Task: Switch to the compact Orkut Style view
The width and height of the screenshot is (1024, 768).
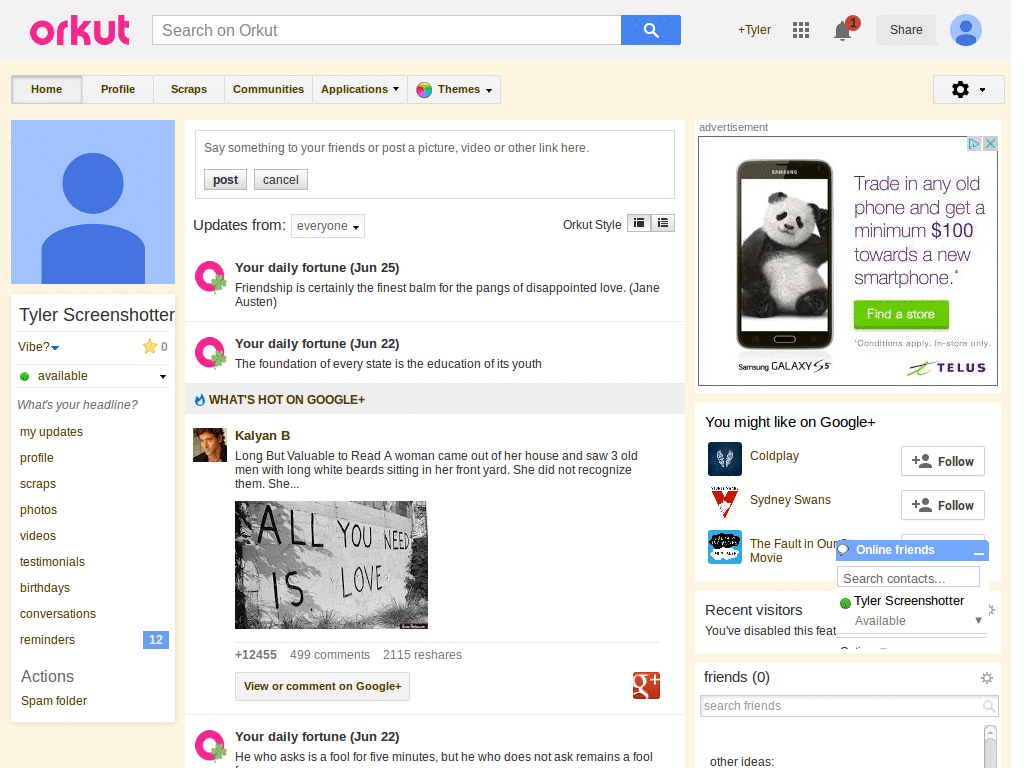Action: click(639, 223)
